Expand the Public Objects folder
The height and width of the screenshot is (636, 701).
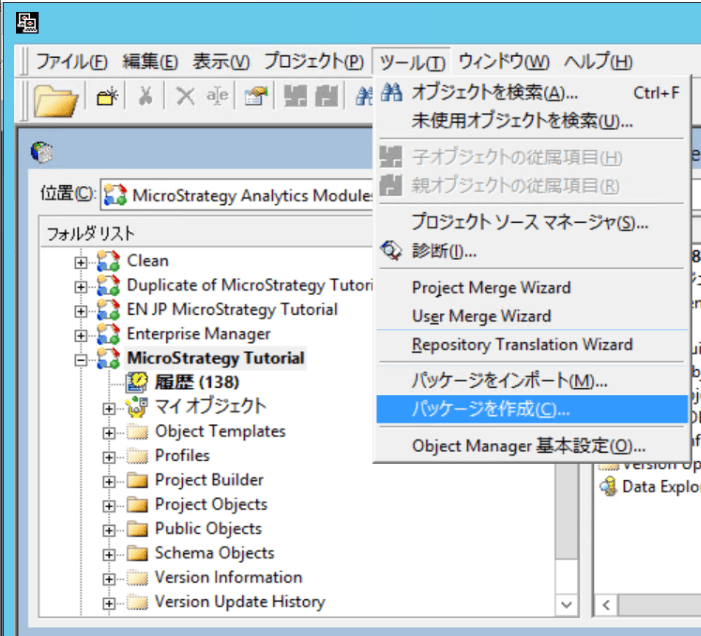(x=109, y=530)
